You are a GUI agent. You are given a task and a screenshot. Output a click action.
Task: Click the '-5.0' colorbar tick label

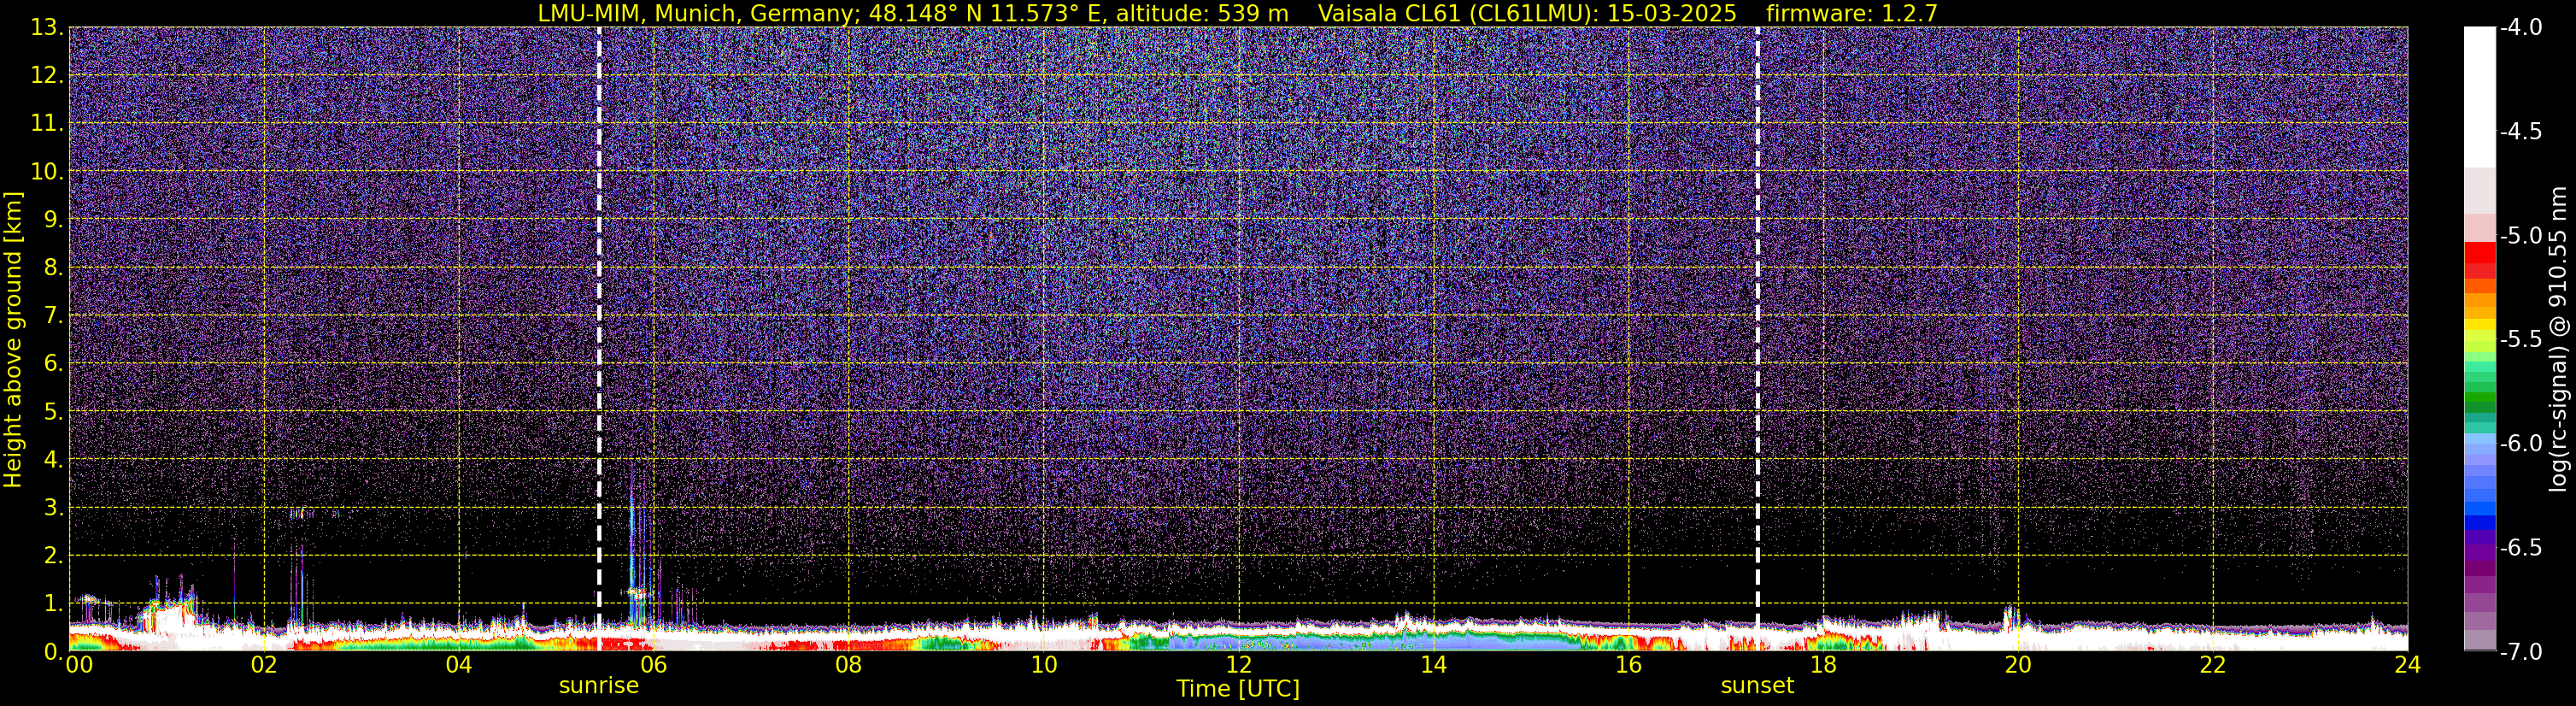click(x=2521, y=236)
